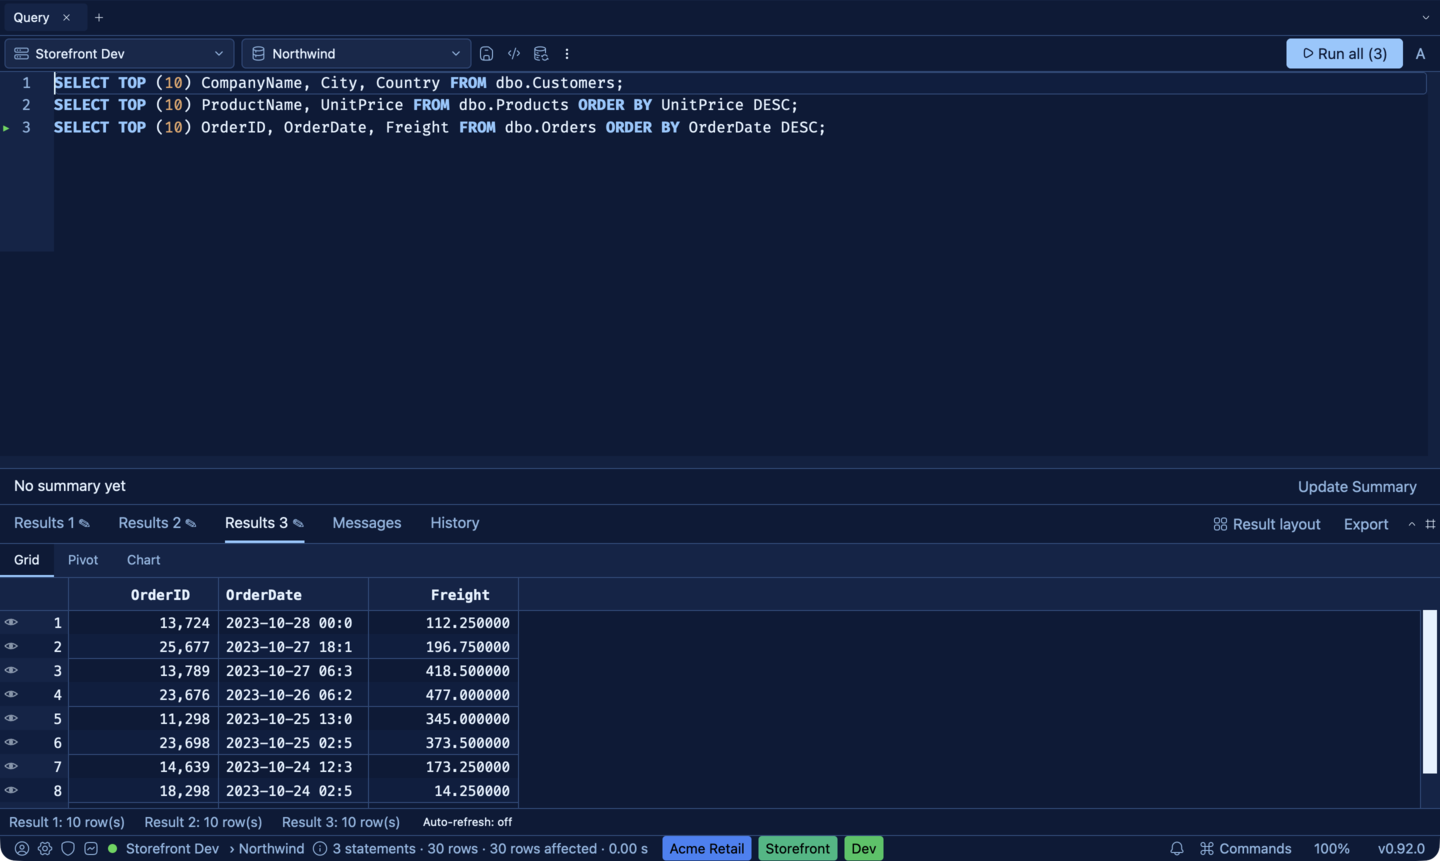Open the Messages tab
This screenshot has width=1440, height=861.
click(x=367, y=523)
